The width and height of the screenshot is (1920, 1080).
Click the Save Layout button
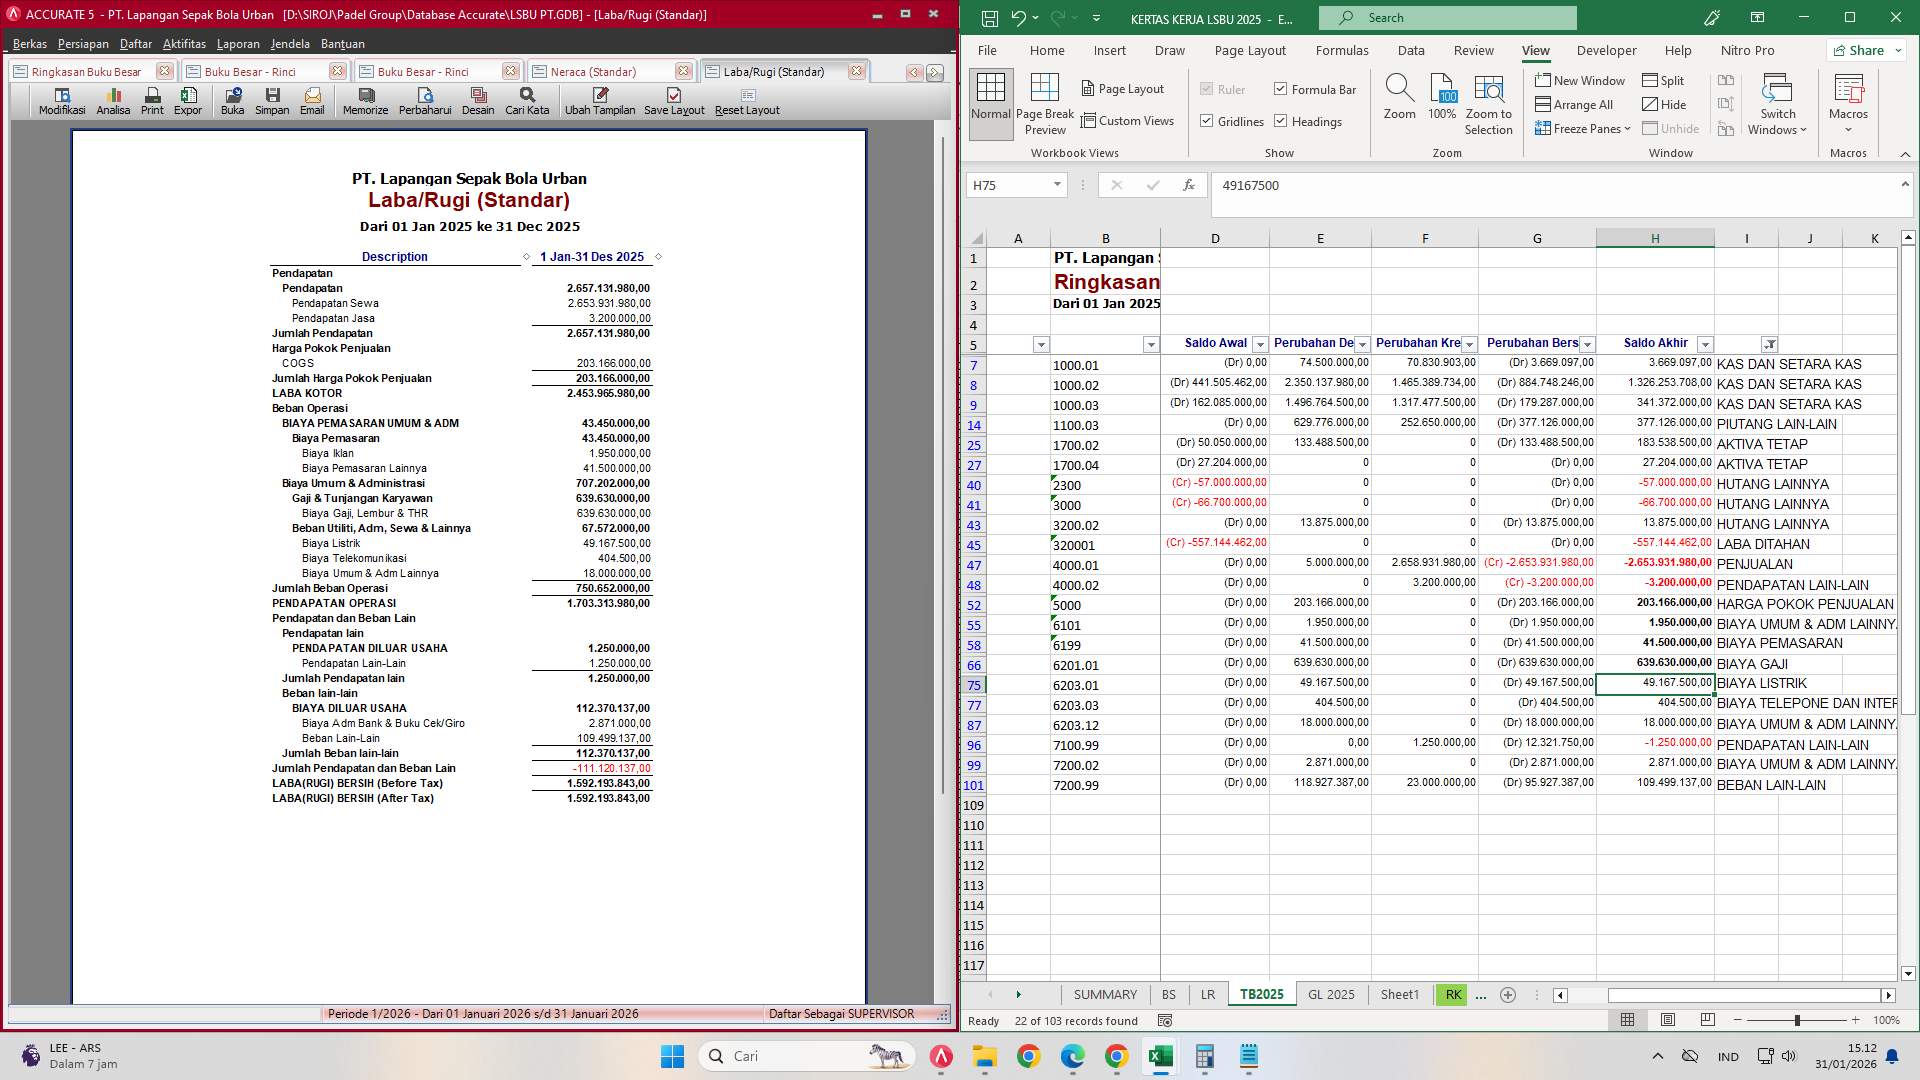click(673, 98)
